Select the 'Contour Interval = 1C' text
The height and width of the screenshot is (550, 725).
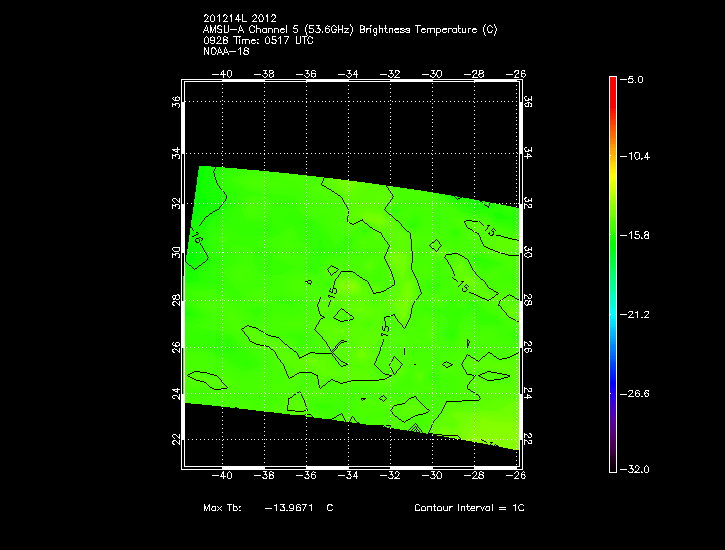(469, 508)
